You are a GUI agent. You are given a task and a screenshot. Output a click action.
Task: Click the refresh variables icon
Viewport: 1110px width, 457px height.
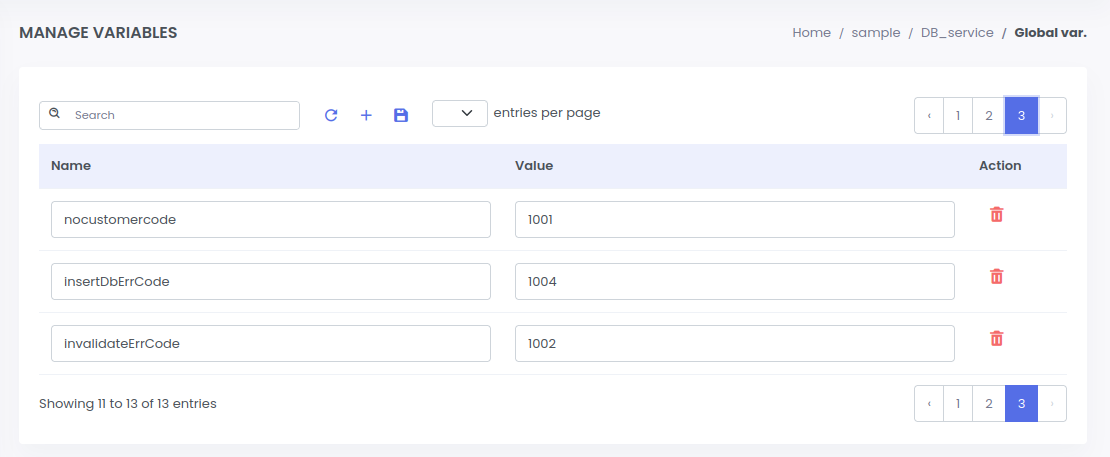pyautogui.click(x=331, y=115)
